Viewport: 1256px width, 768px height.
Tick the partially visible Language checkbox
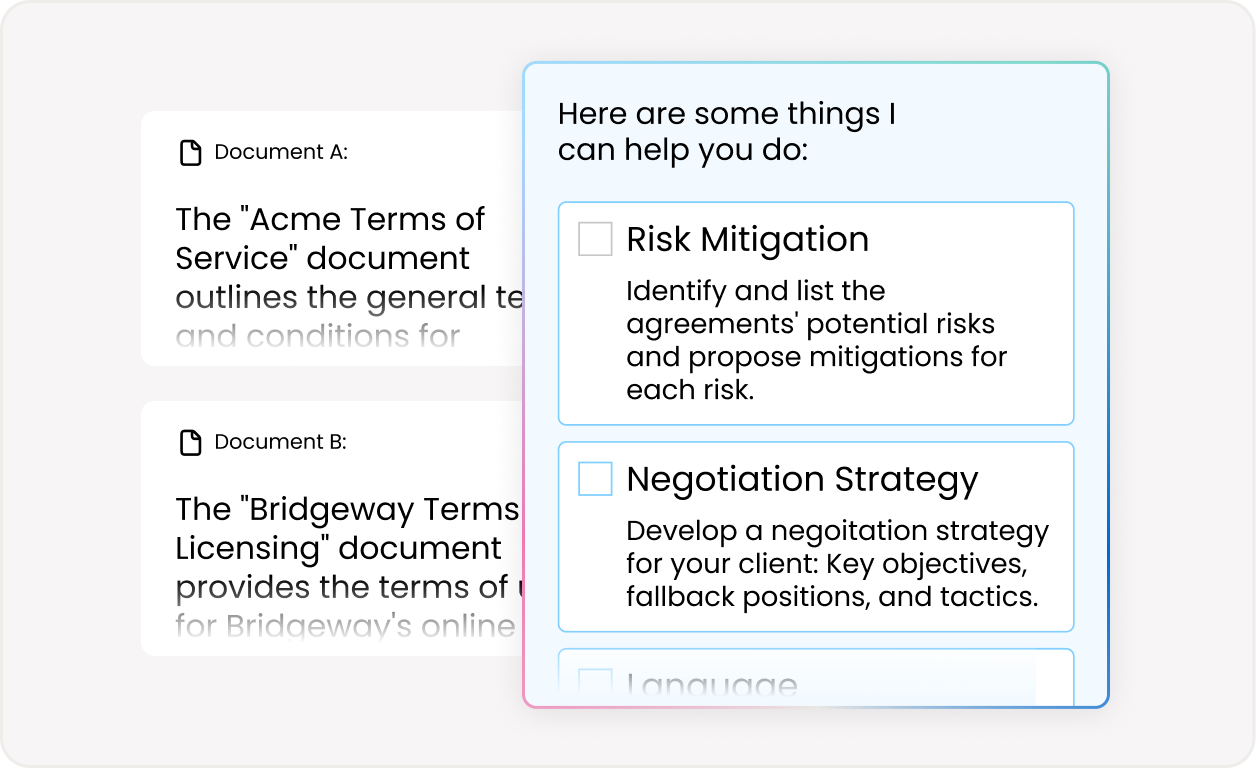point(595,684)
